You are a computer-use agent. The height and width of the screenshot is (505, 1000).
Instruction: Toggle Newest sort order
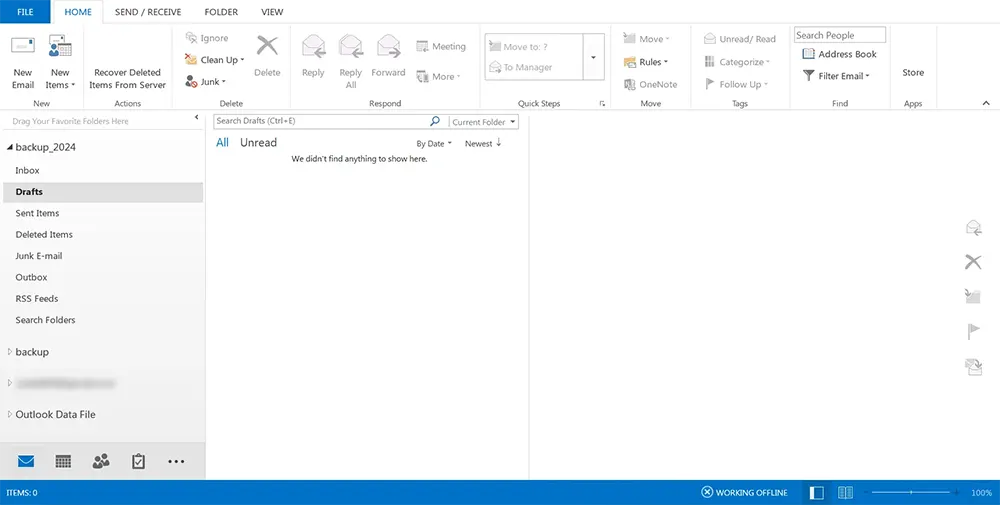[x=483, y=143]
